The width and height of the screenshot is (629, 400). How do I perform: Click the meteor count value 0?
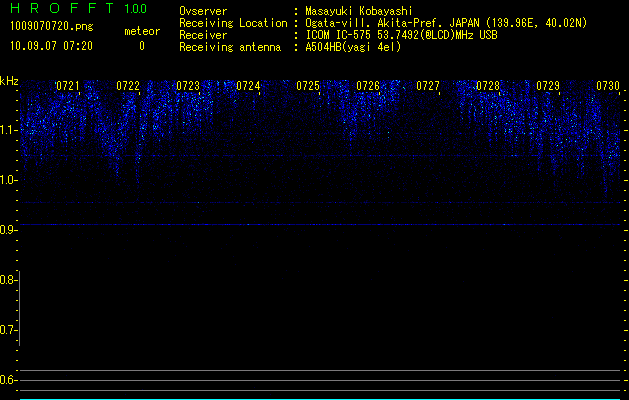click(142, 46)
